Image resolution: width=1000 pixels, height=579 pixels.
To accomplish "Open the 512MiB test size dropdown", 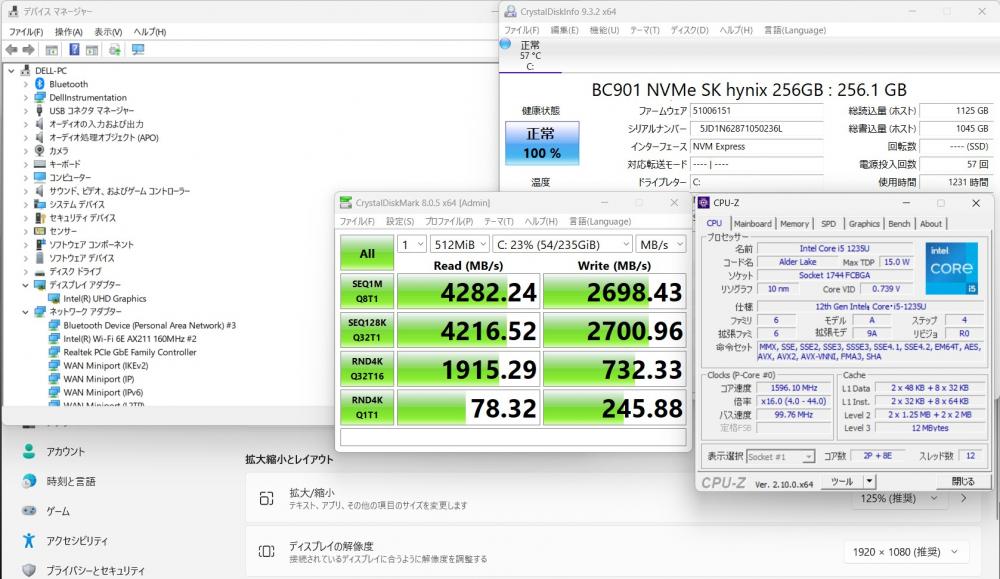I will (459, 245).
